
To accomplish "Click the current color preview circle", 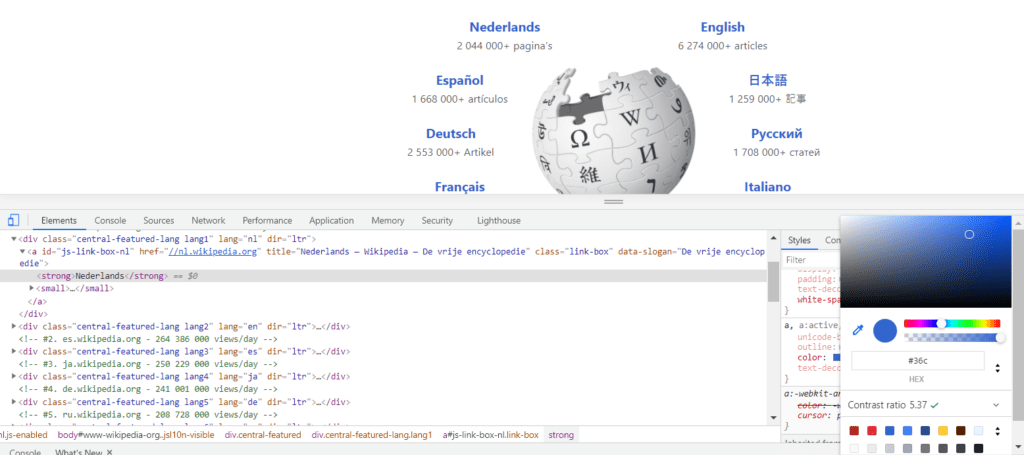I will click(x=885, y=331).
